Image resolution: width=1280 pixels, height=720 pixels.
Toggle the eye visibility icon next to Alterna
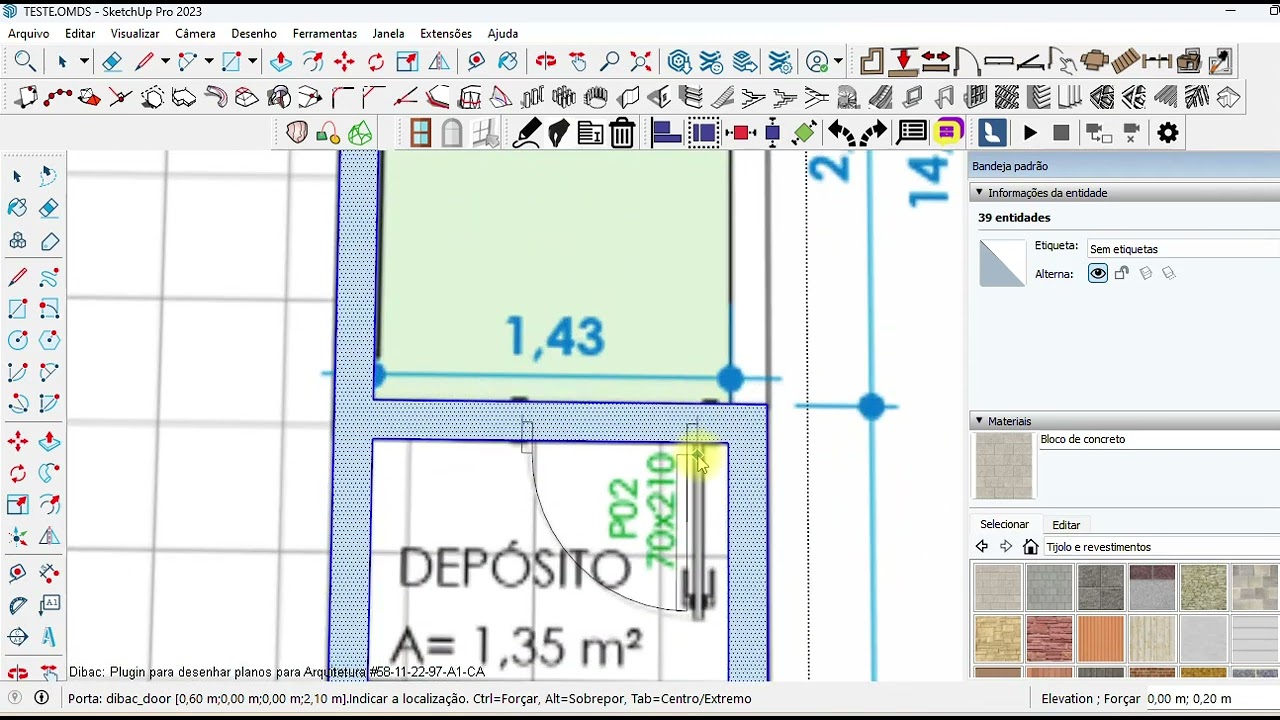[x=1098, y=273]
